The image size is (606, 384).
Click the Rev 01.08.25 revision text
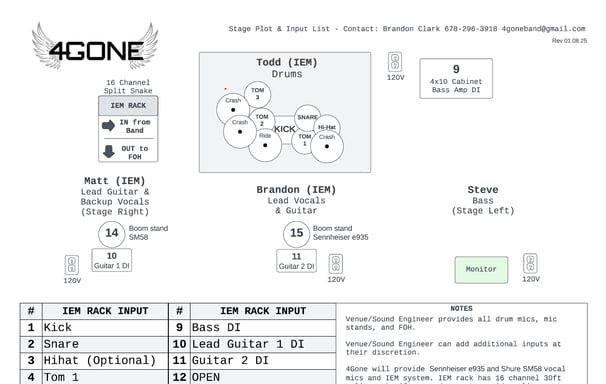coord(569,41)
